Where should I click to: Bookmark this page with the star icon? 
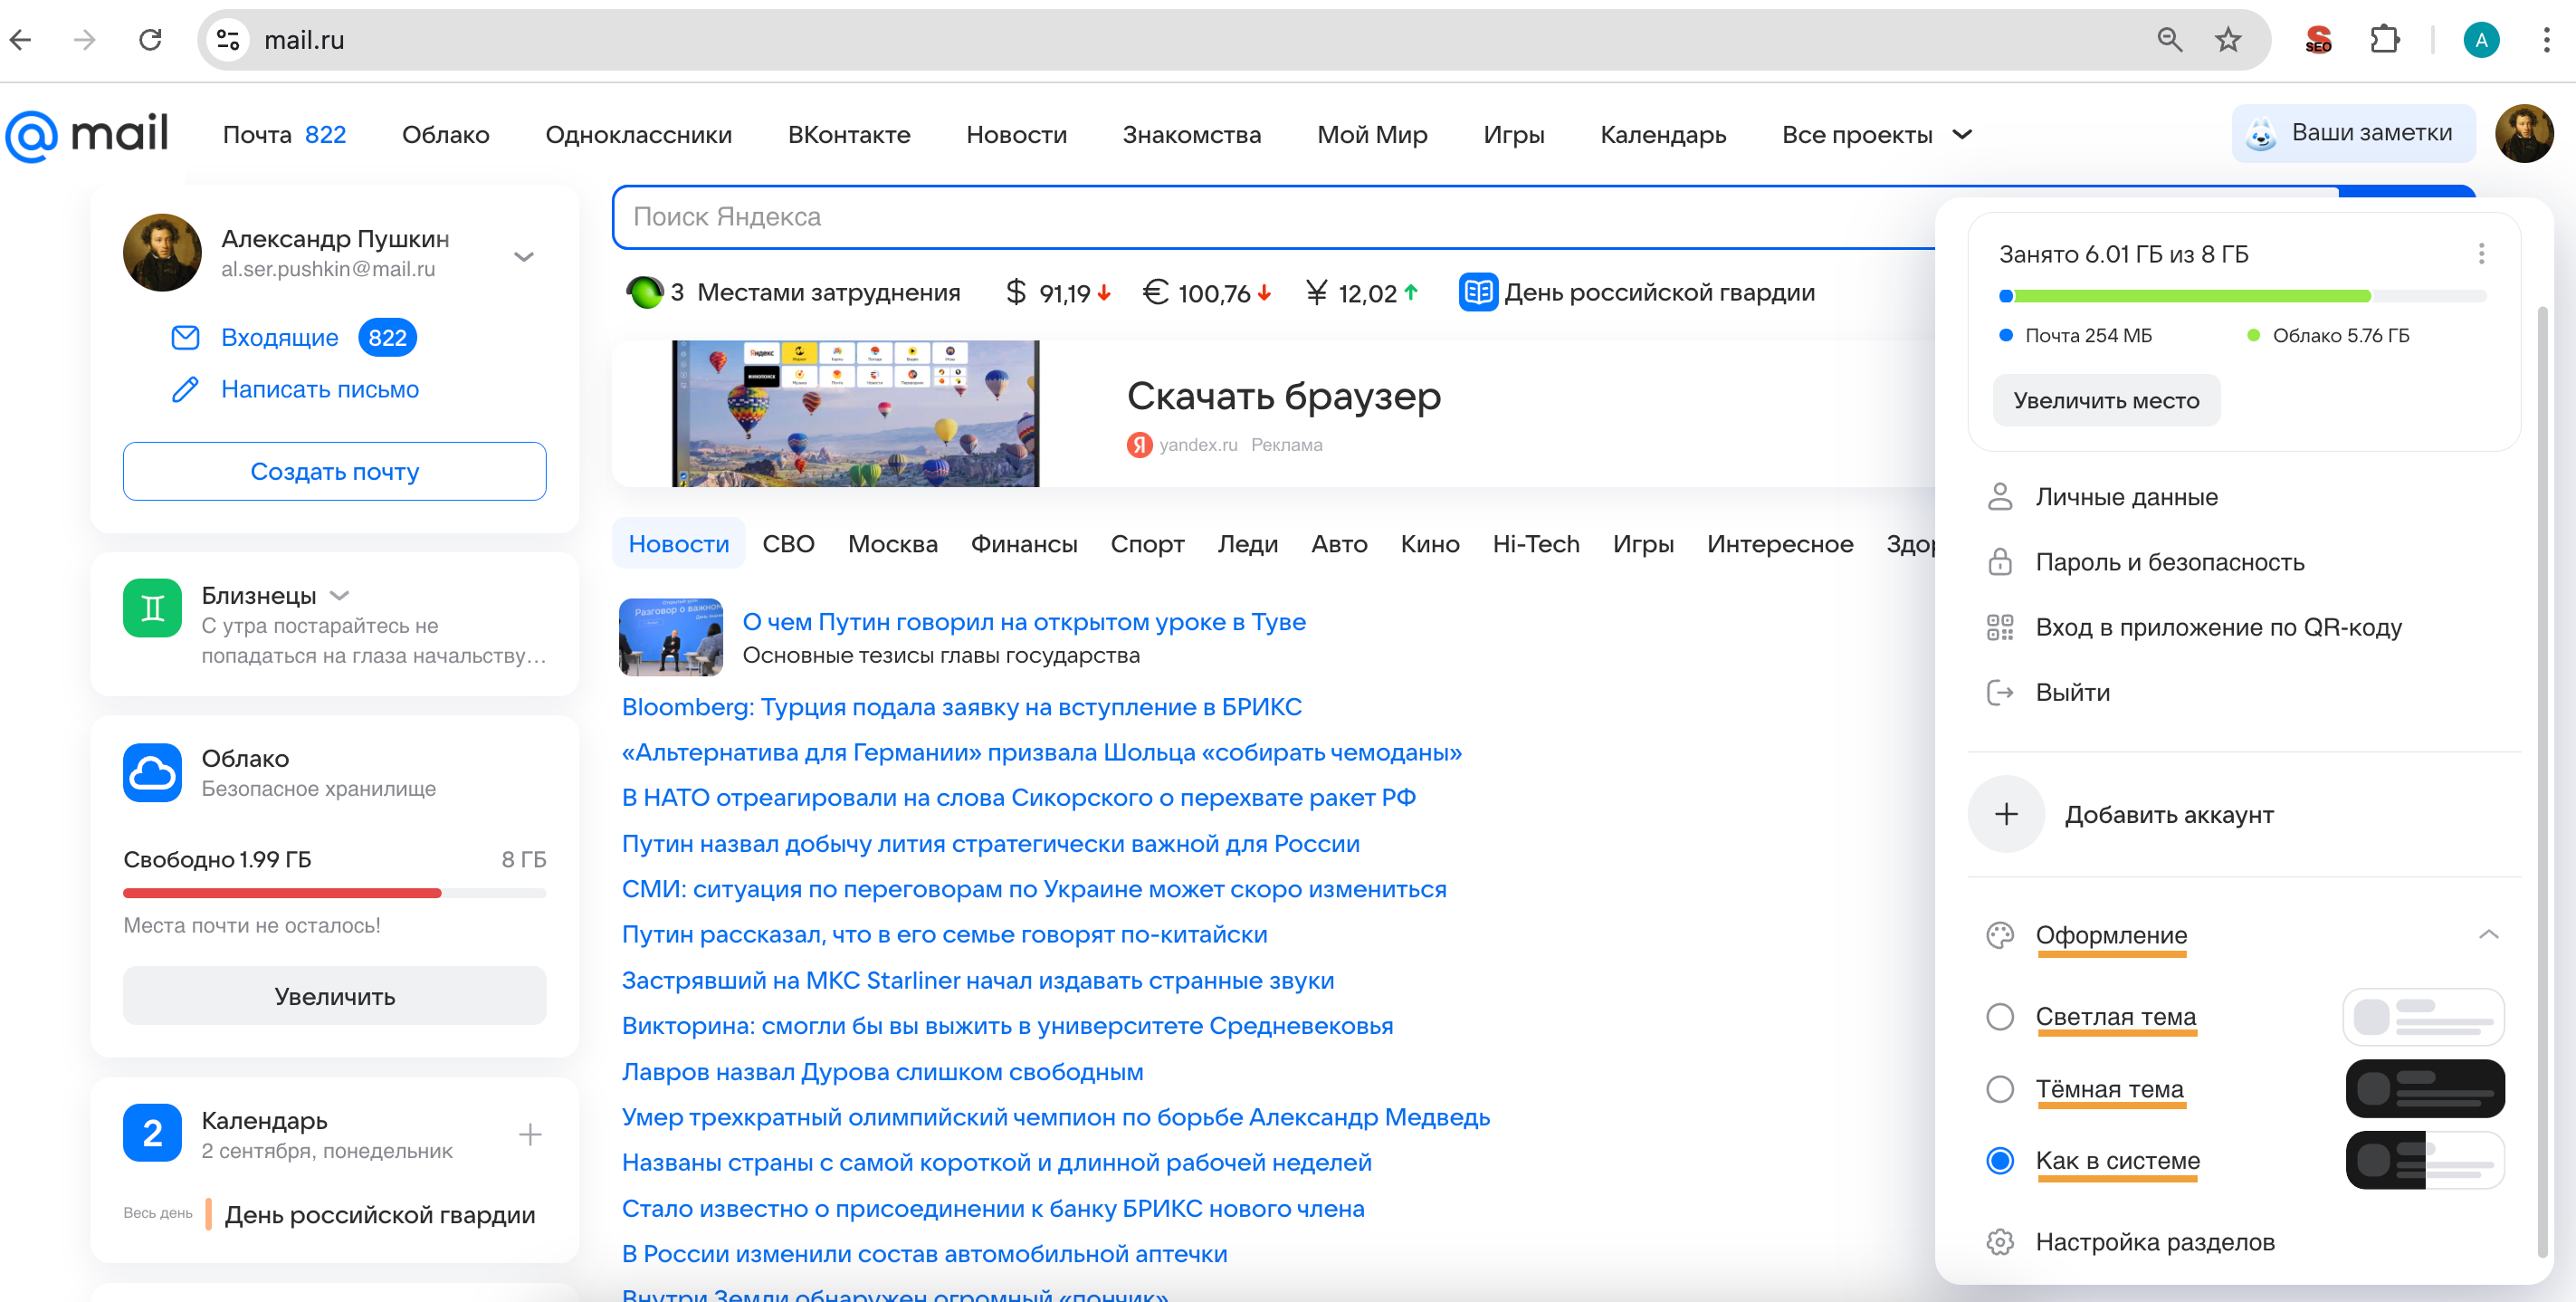[x=2228, y=40]
